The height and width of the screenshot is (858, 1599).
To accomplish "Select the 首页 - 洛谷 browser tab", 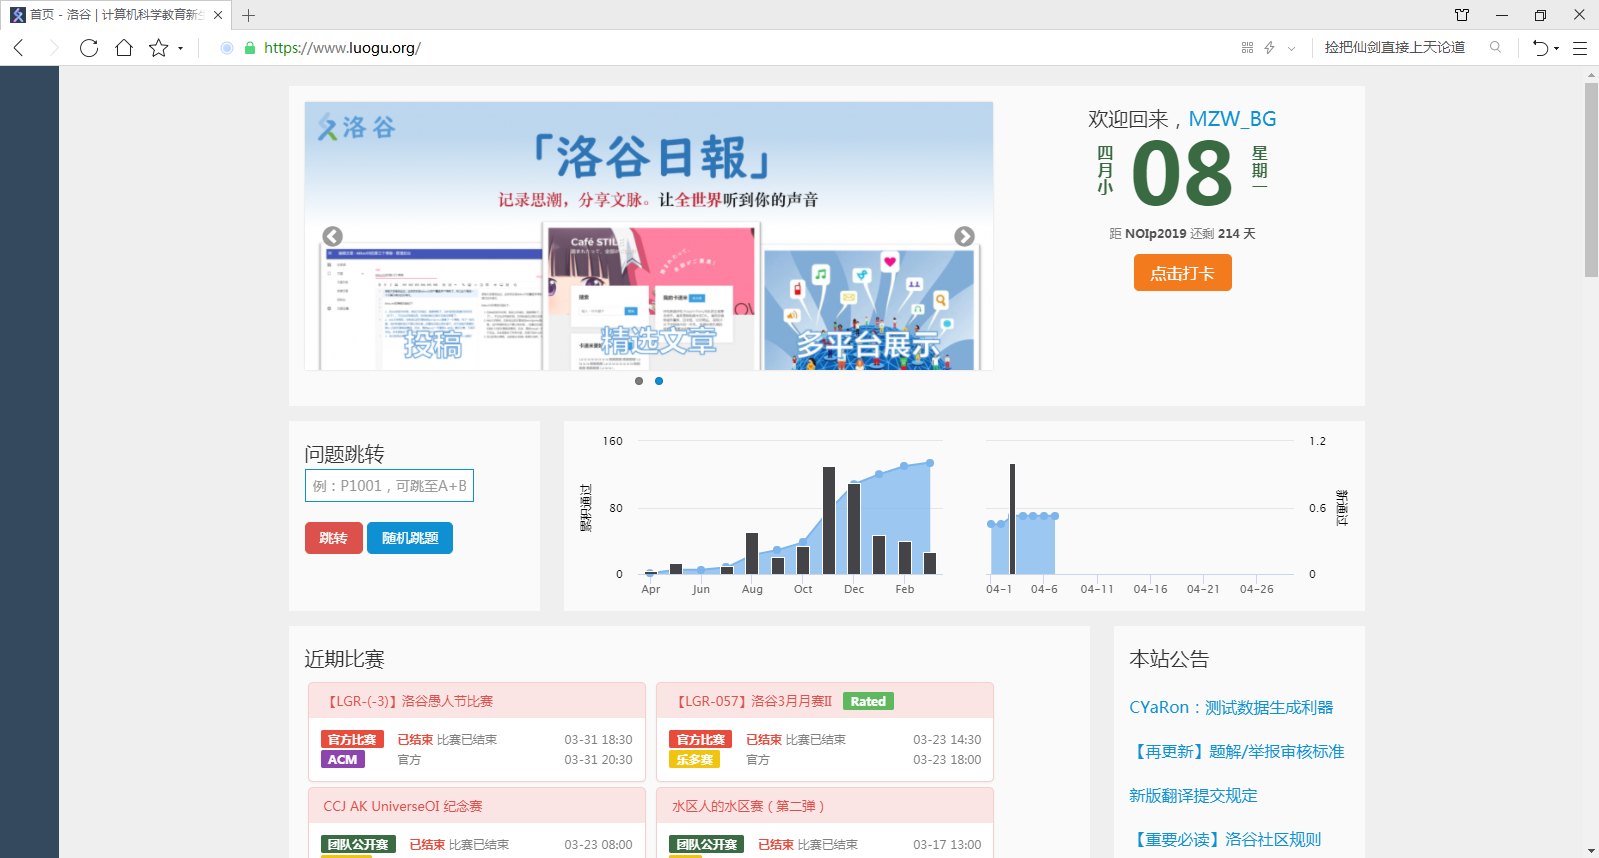I will click(117, 15).
